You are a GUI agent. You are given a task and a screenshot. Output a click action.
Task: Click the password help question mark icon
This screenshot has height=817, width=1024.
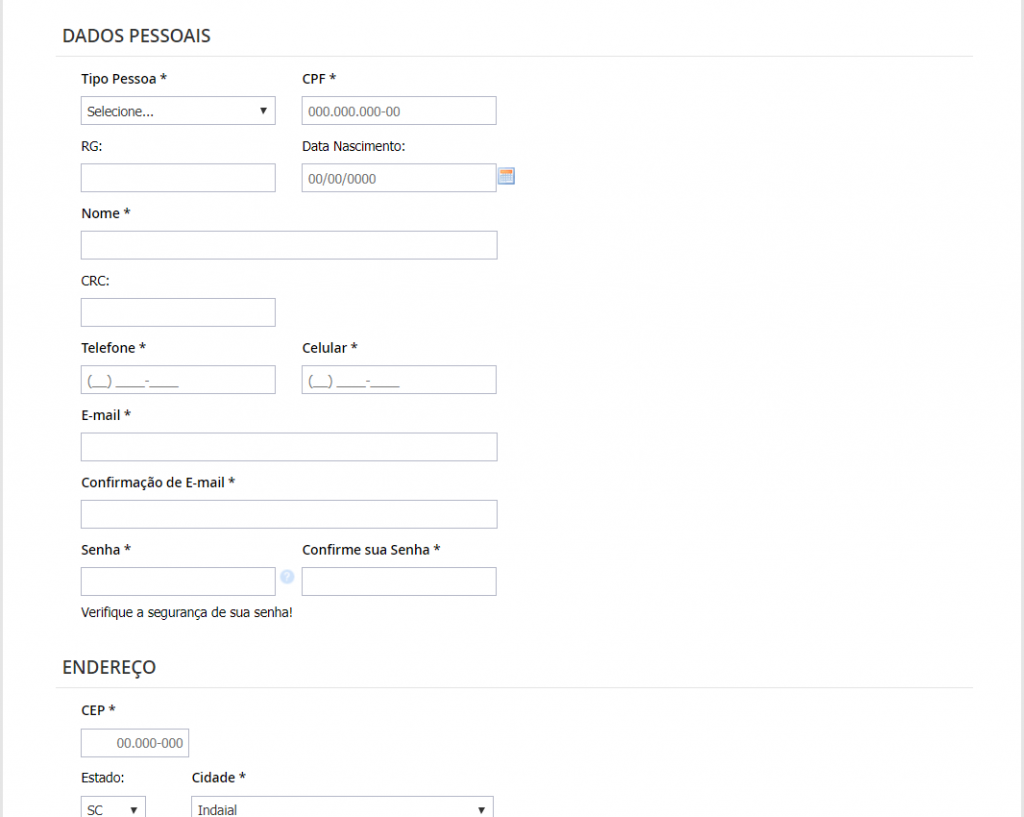coord(287,577)
